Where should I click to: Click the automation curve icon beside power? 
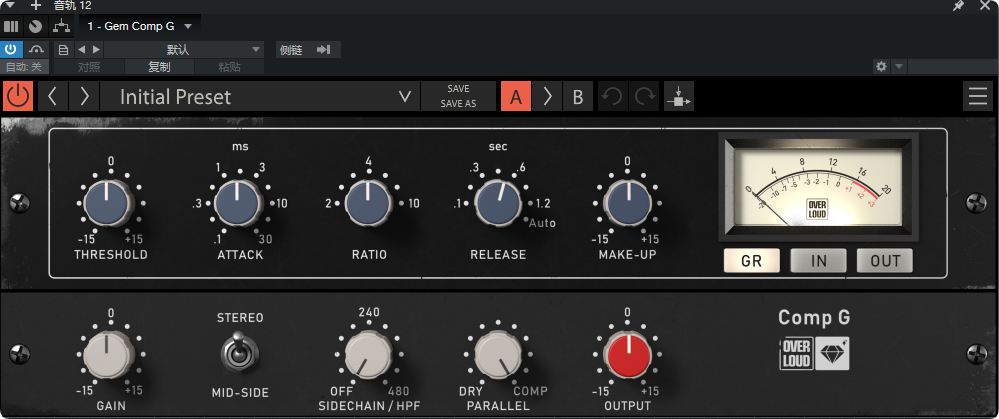tap(37, 49)
